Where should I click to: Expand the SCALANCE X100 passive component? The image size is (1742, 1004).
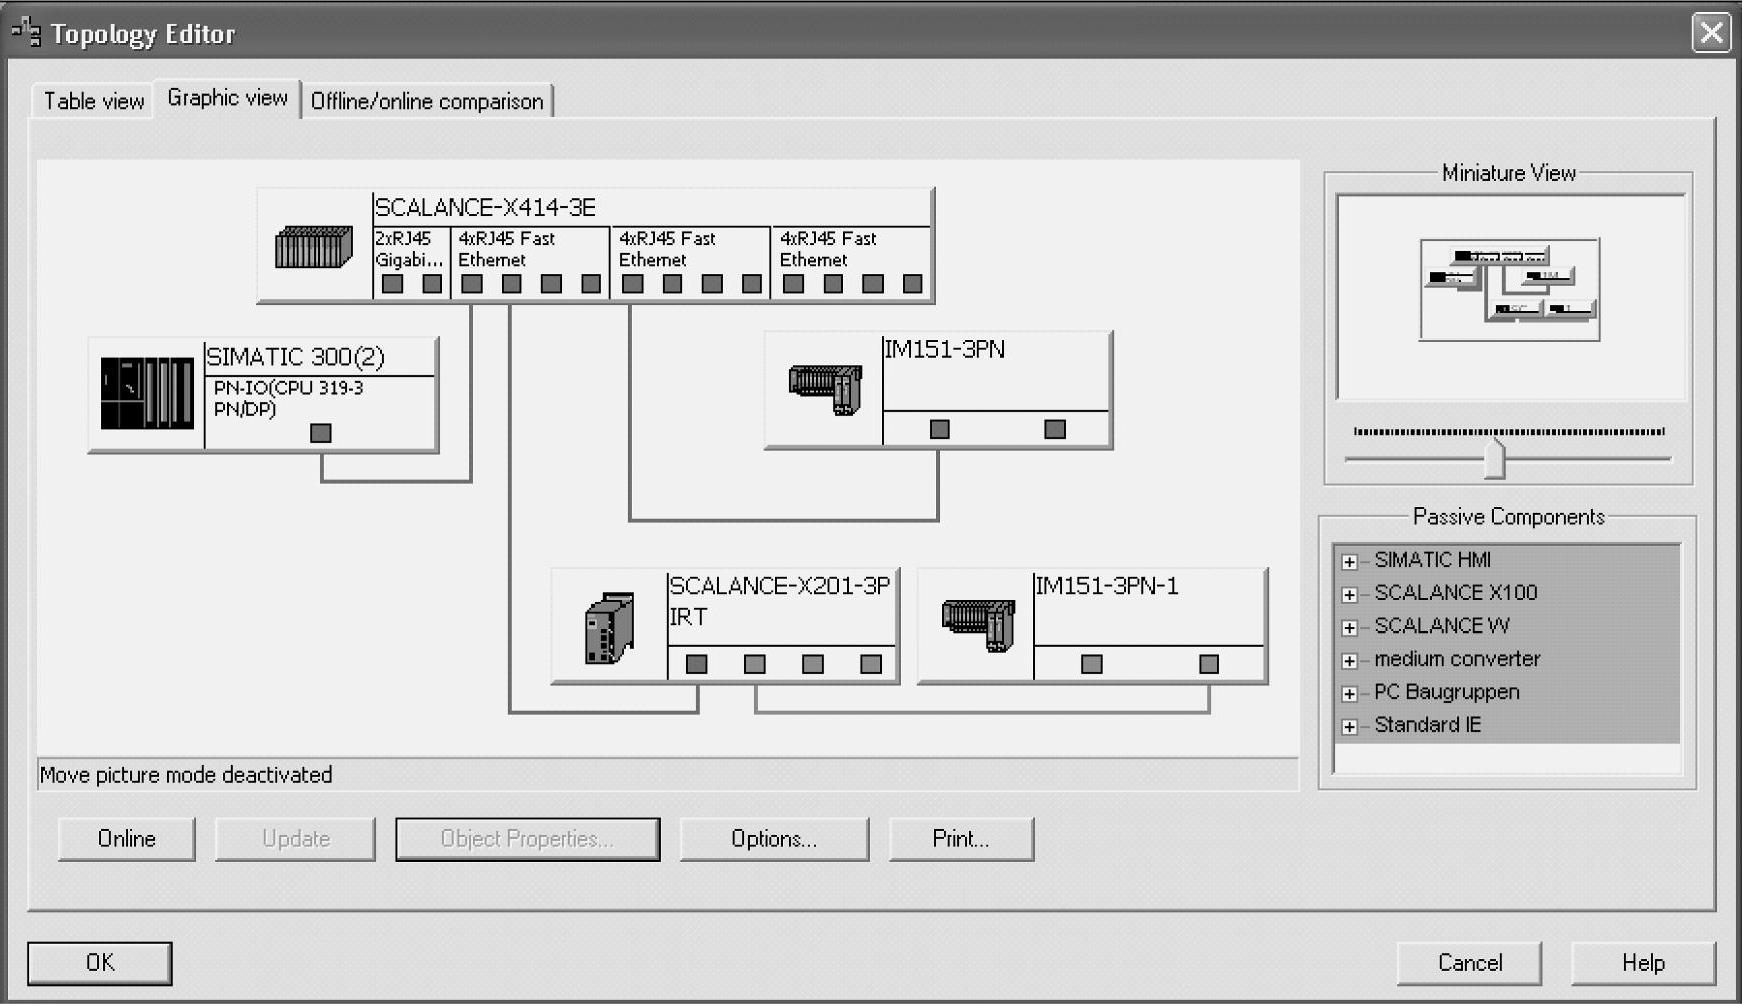pyautogui.click(x=1349, y=595)
